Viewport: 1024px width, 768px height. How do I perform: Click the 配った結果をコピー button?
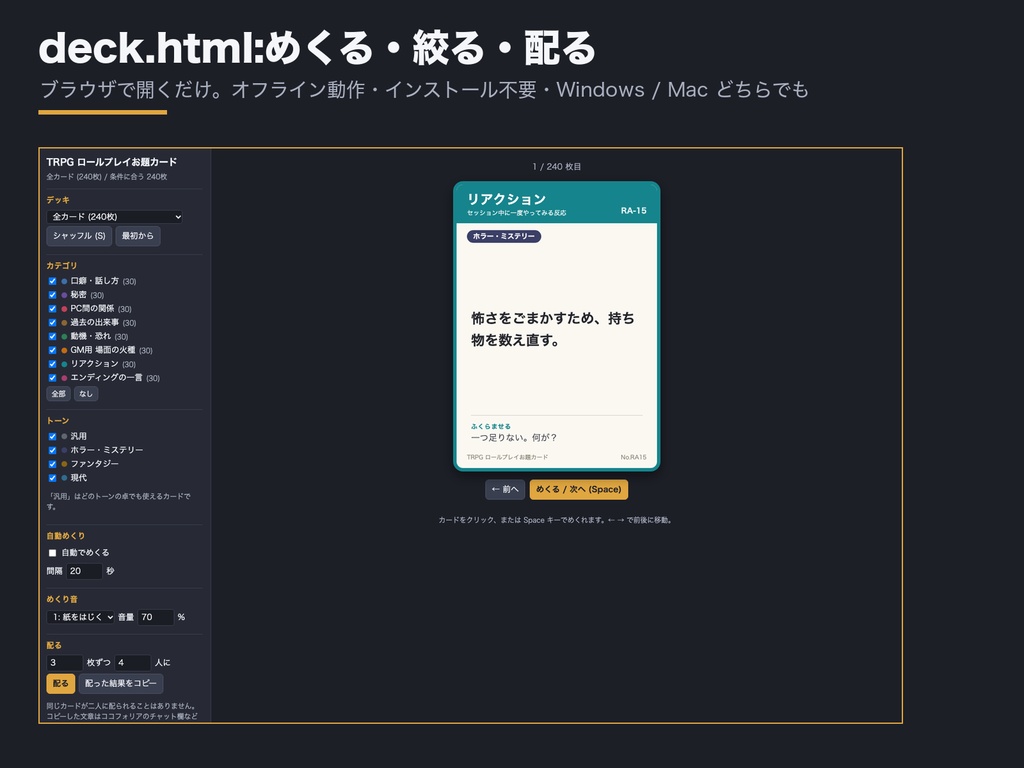(x=121, y=683)
